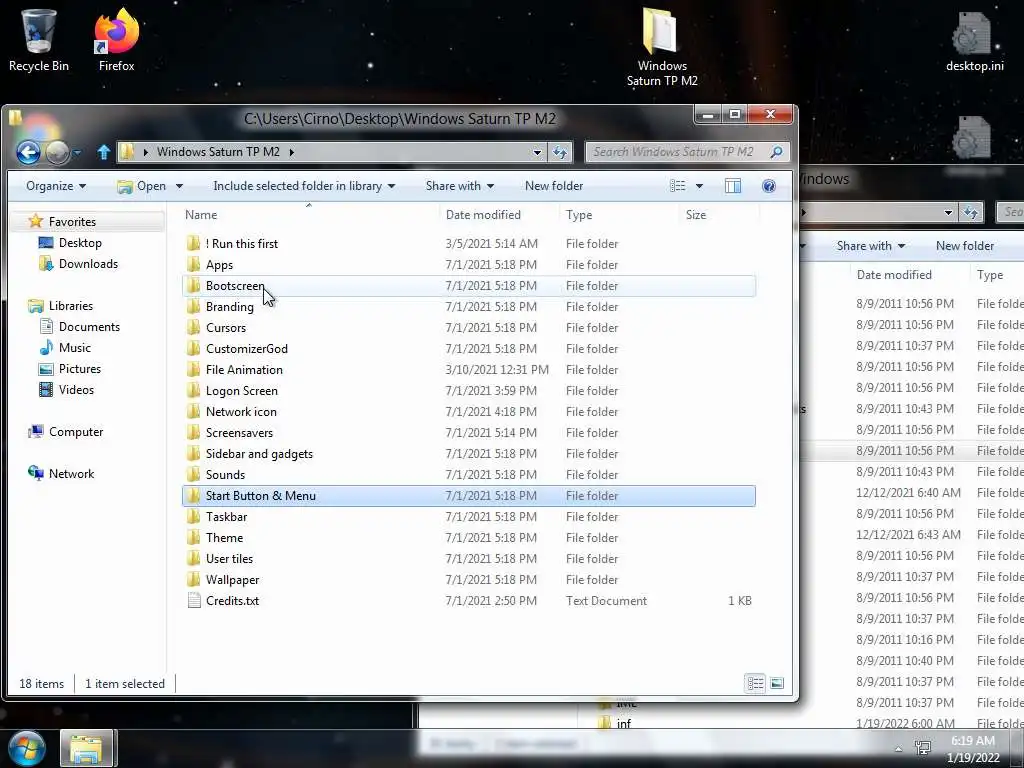Open the Start menu orb
This screenshot has height=768, width=1024.
[x=27, y=748]
